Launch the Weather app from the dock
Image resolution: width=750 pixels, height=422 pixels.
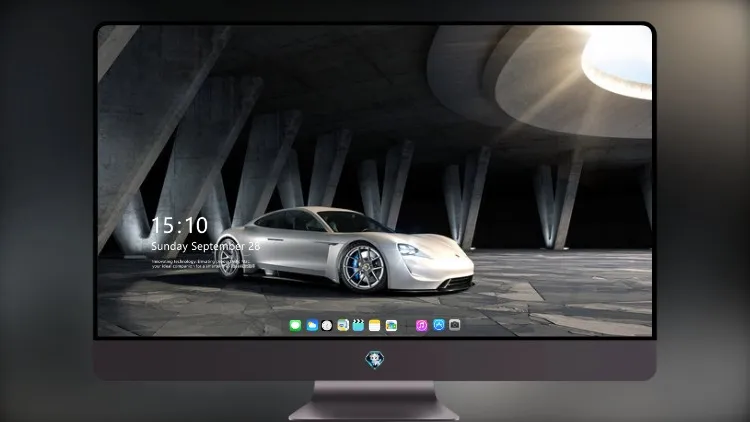pos(312,325)
